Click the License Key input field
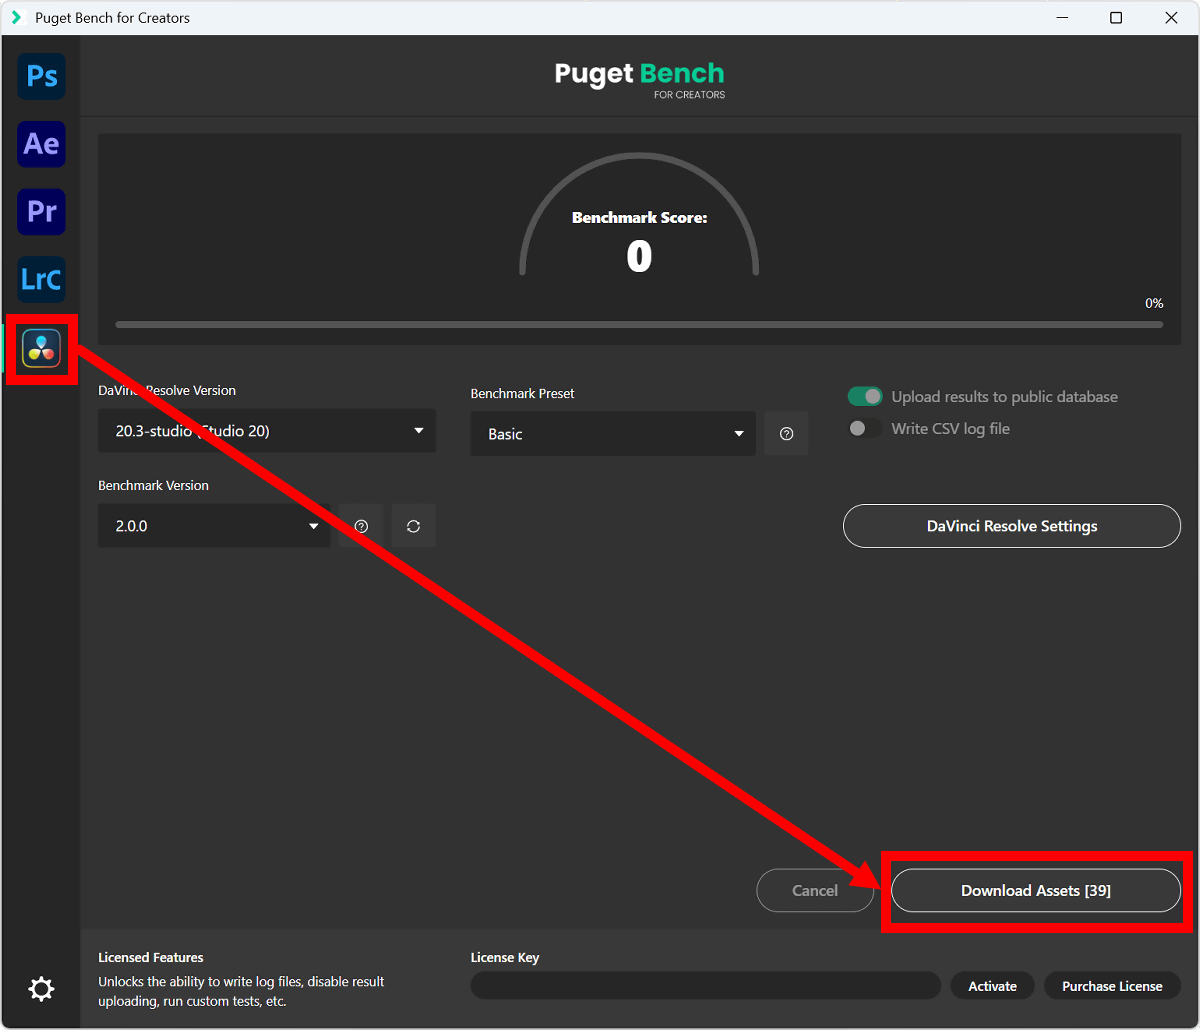This screenshot has width=1200, height=1030. click(705, 986)
